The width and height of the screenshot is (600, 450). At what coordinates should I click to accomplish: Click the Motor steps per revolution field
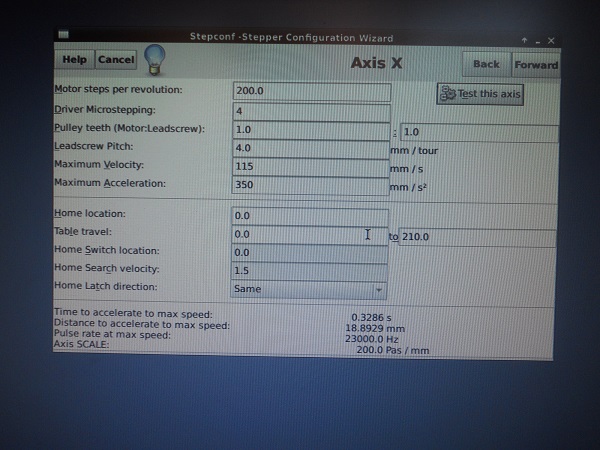point(311,91)
